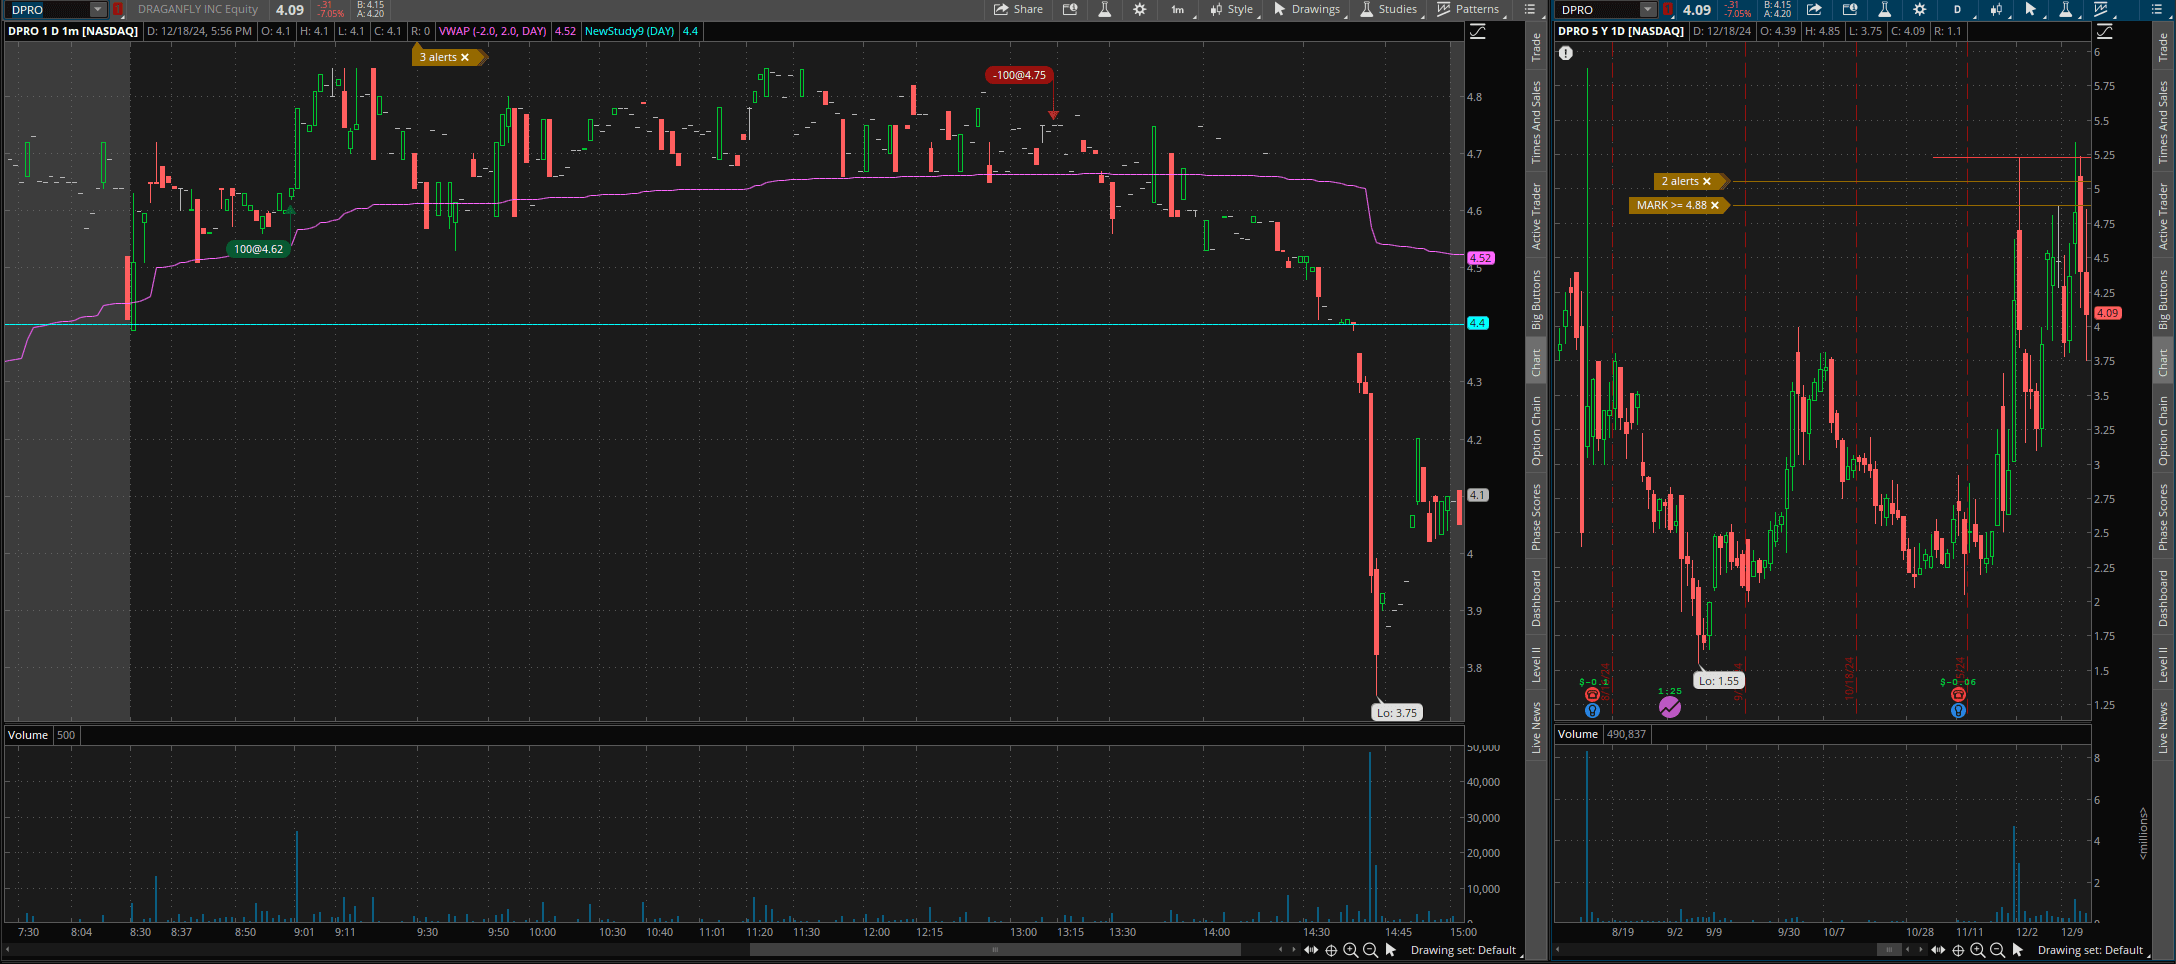
Task: Click left chart's pointer cursor icon at bottom
Action: coord(1390,950)
